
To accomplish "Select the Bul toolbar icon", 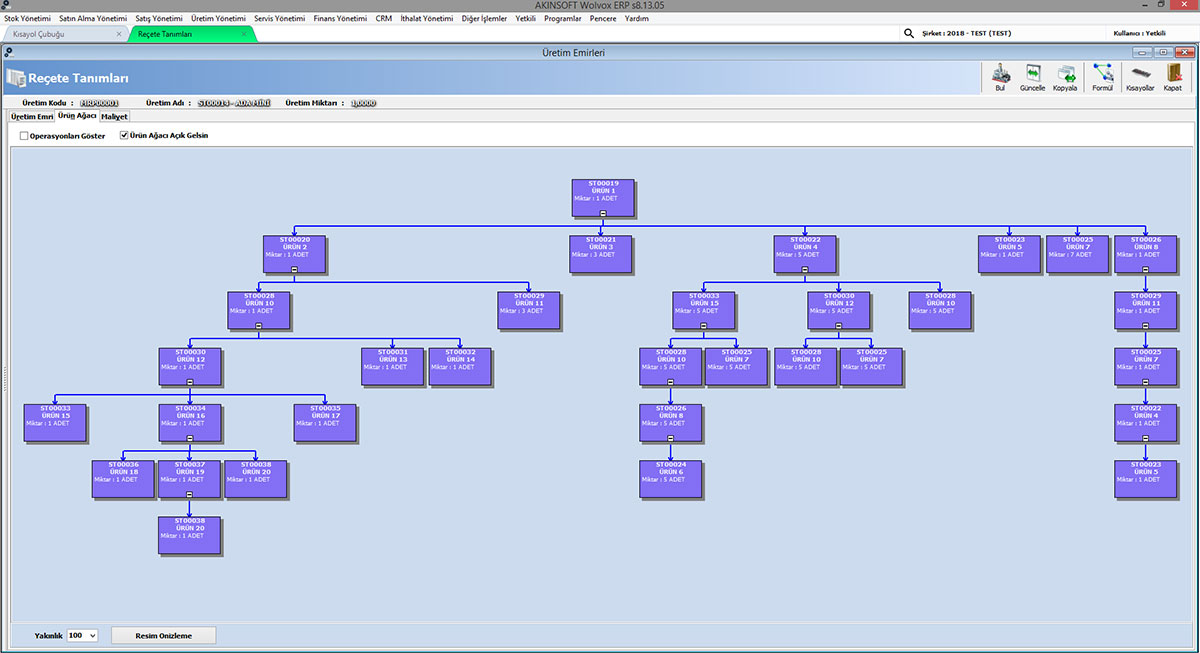I will pos(1000,75).
